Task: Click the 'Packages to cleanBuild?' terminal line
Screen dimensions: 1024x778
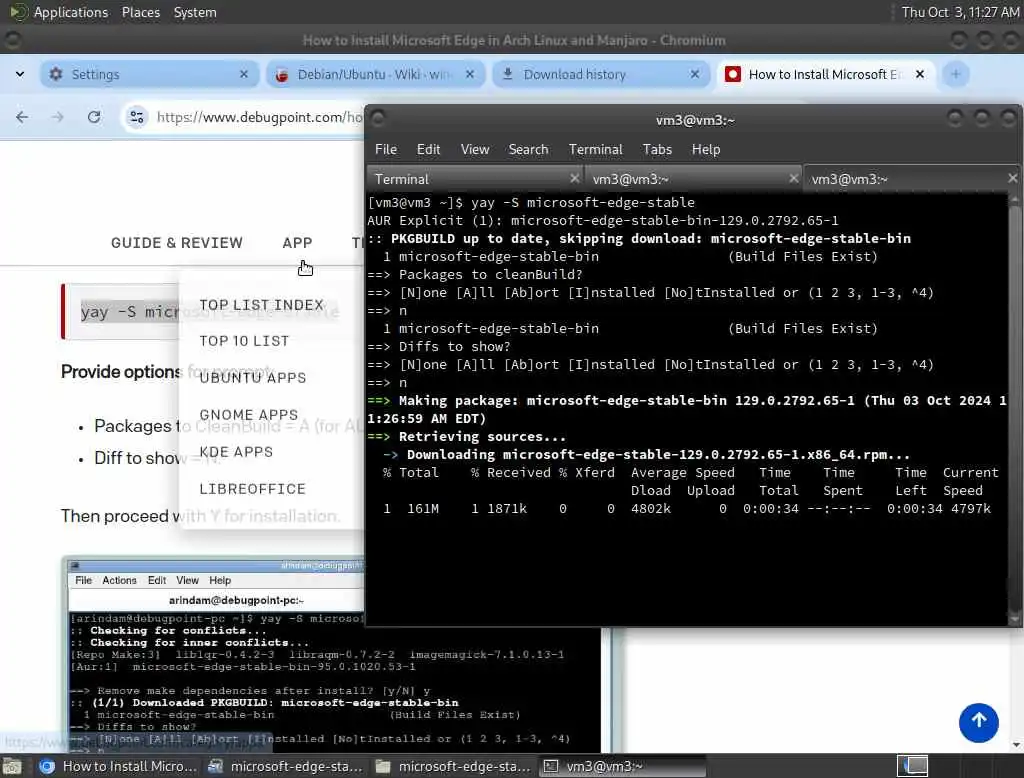Action: 474,274
